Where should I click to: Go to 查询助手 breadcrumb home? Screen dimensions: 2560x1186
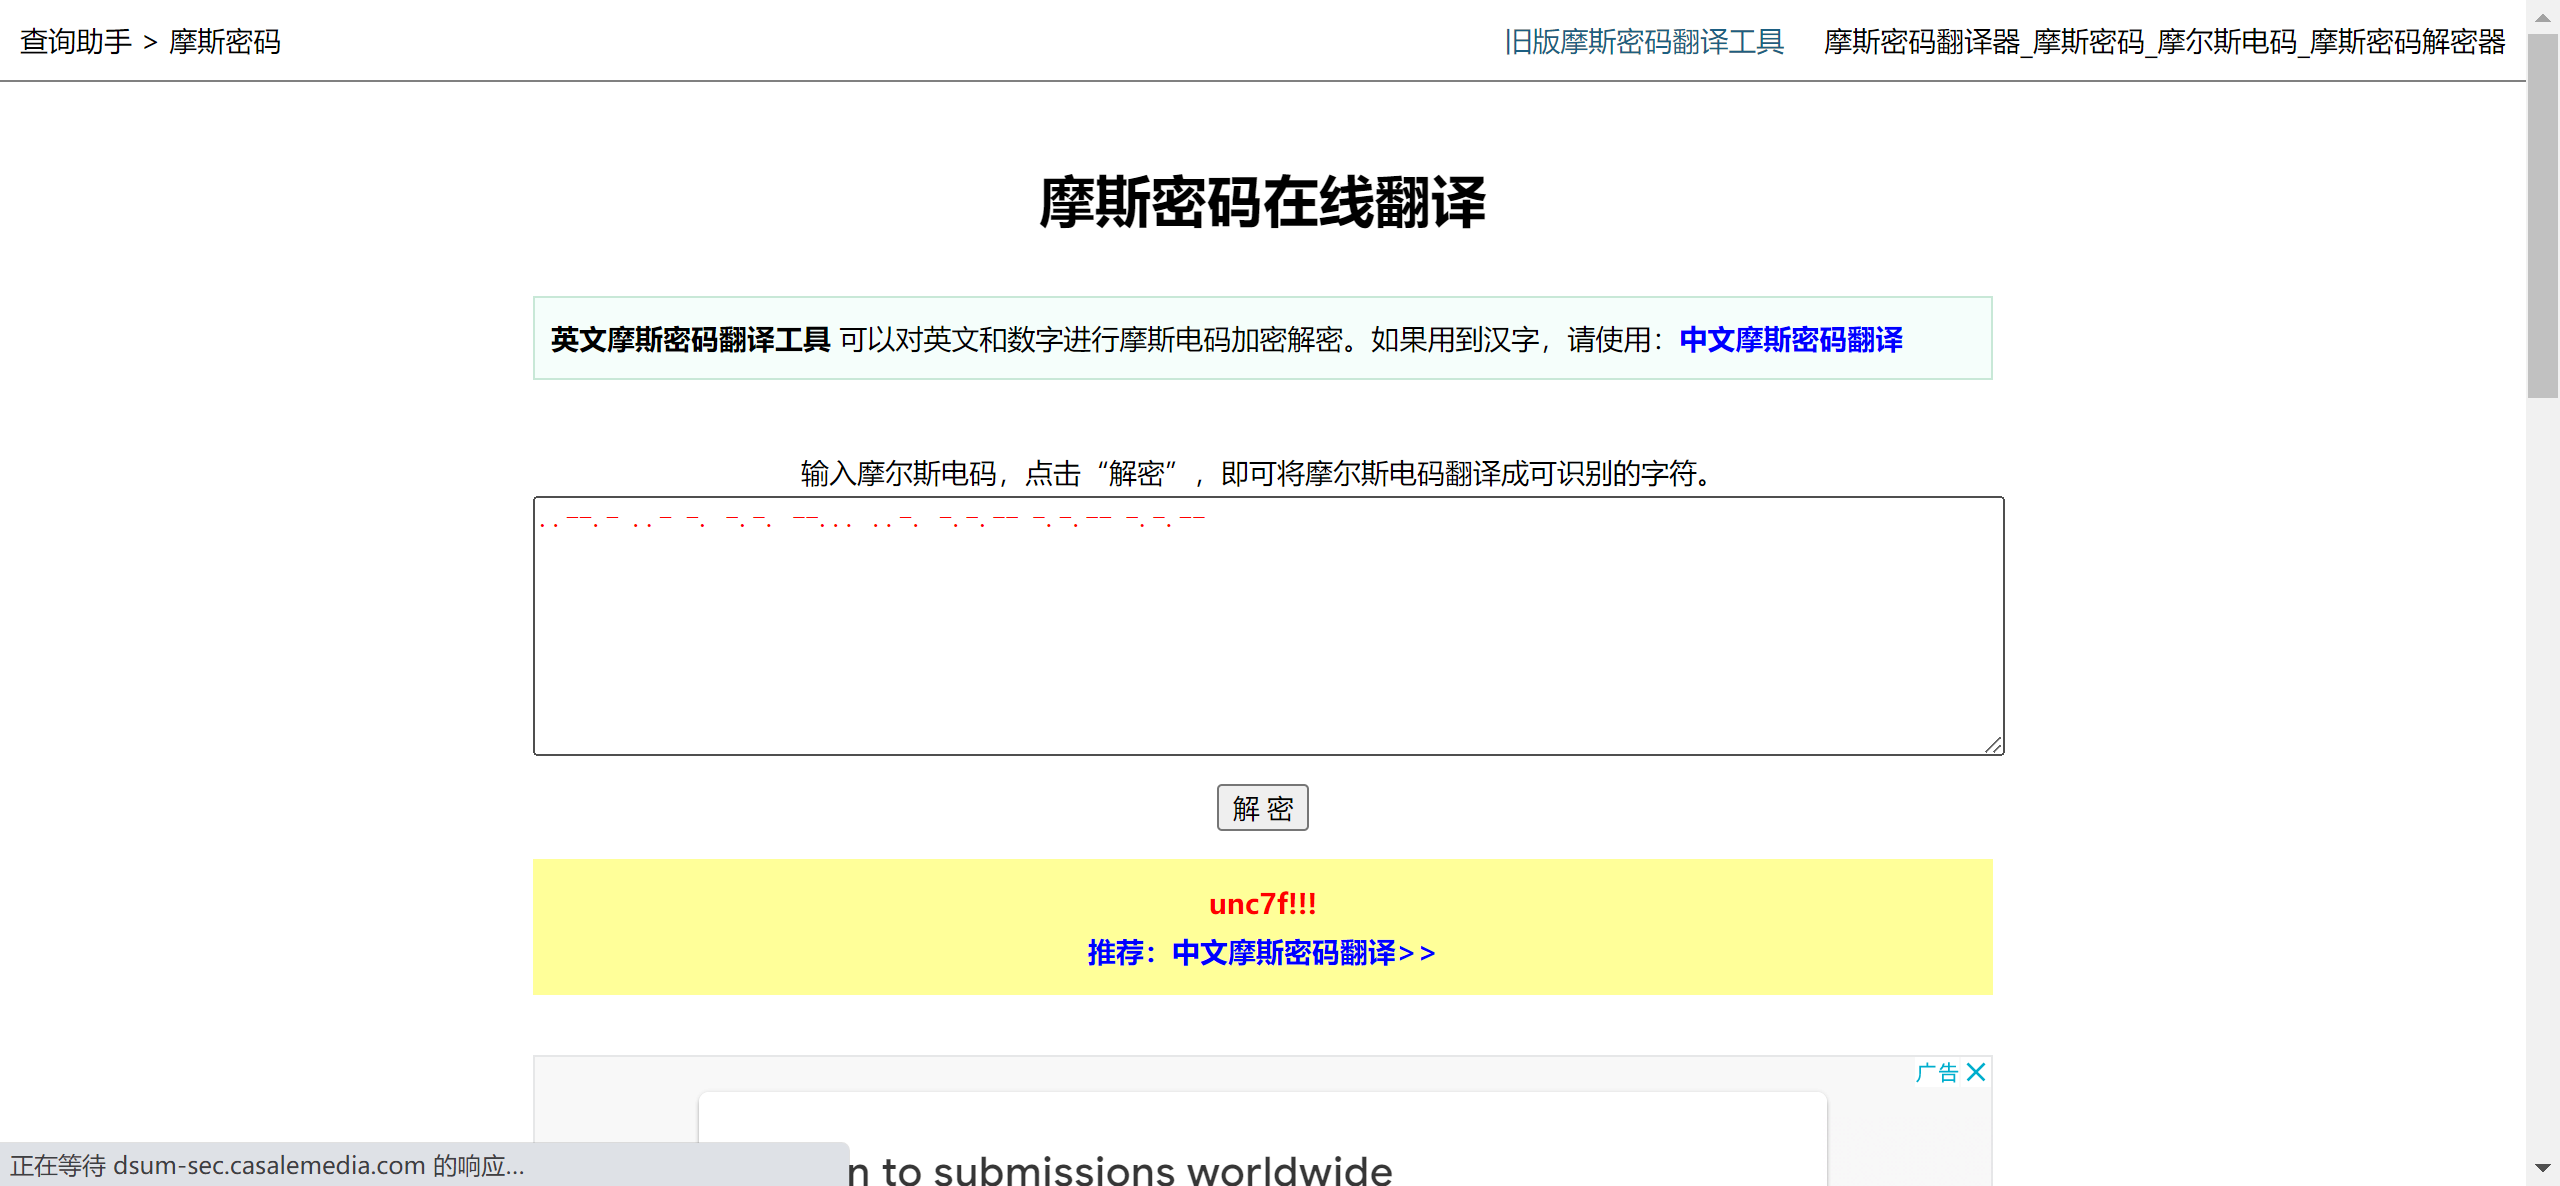point(76,41)
